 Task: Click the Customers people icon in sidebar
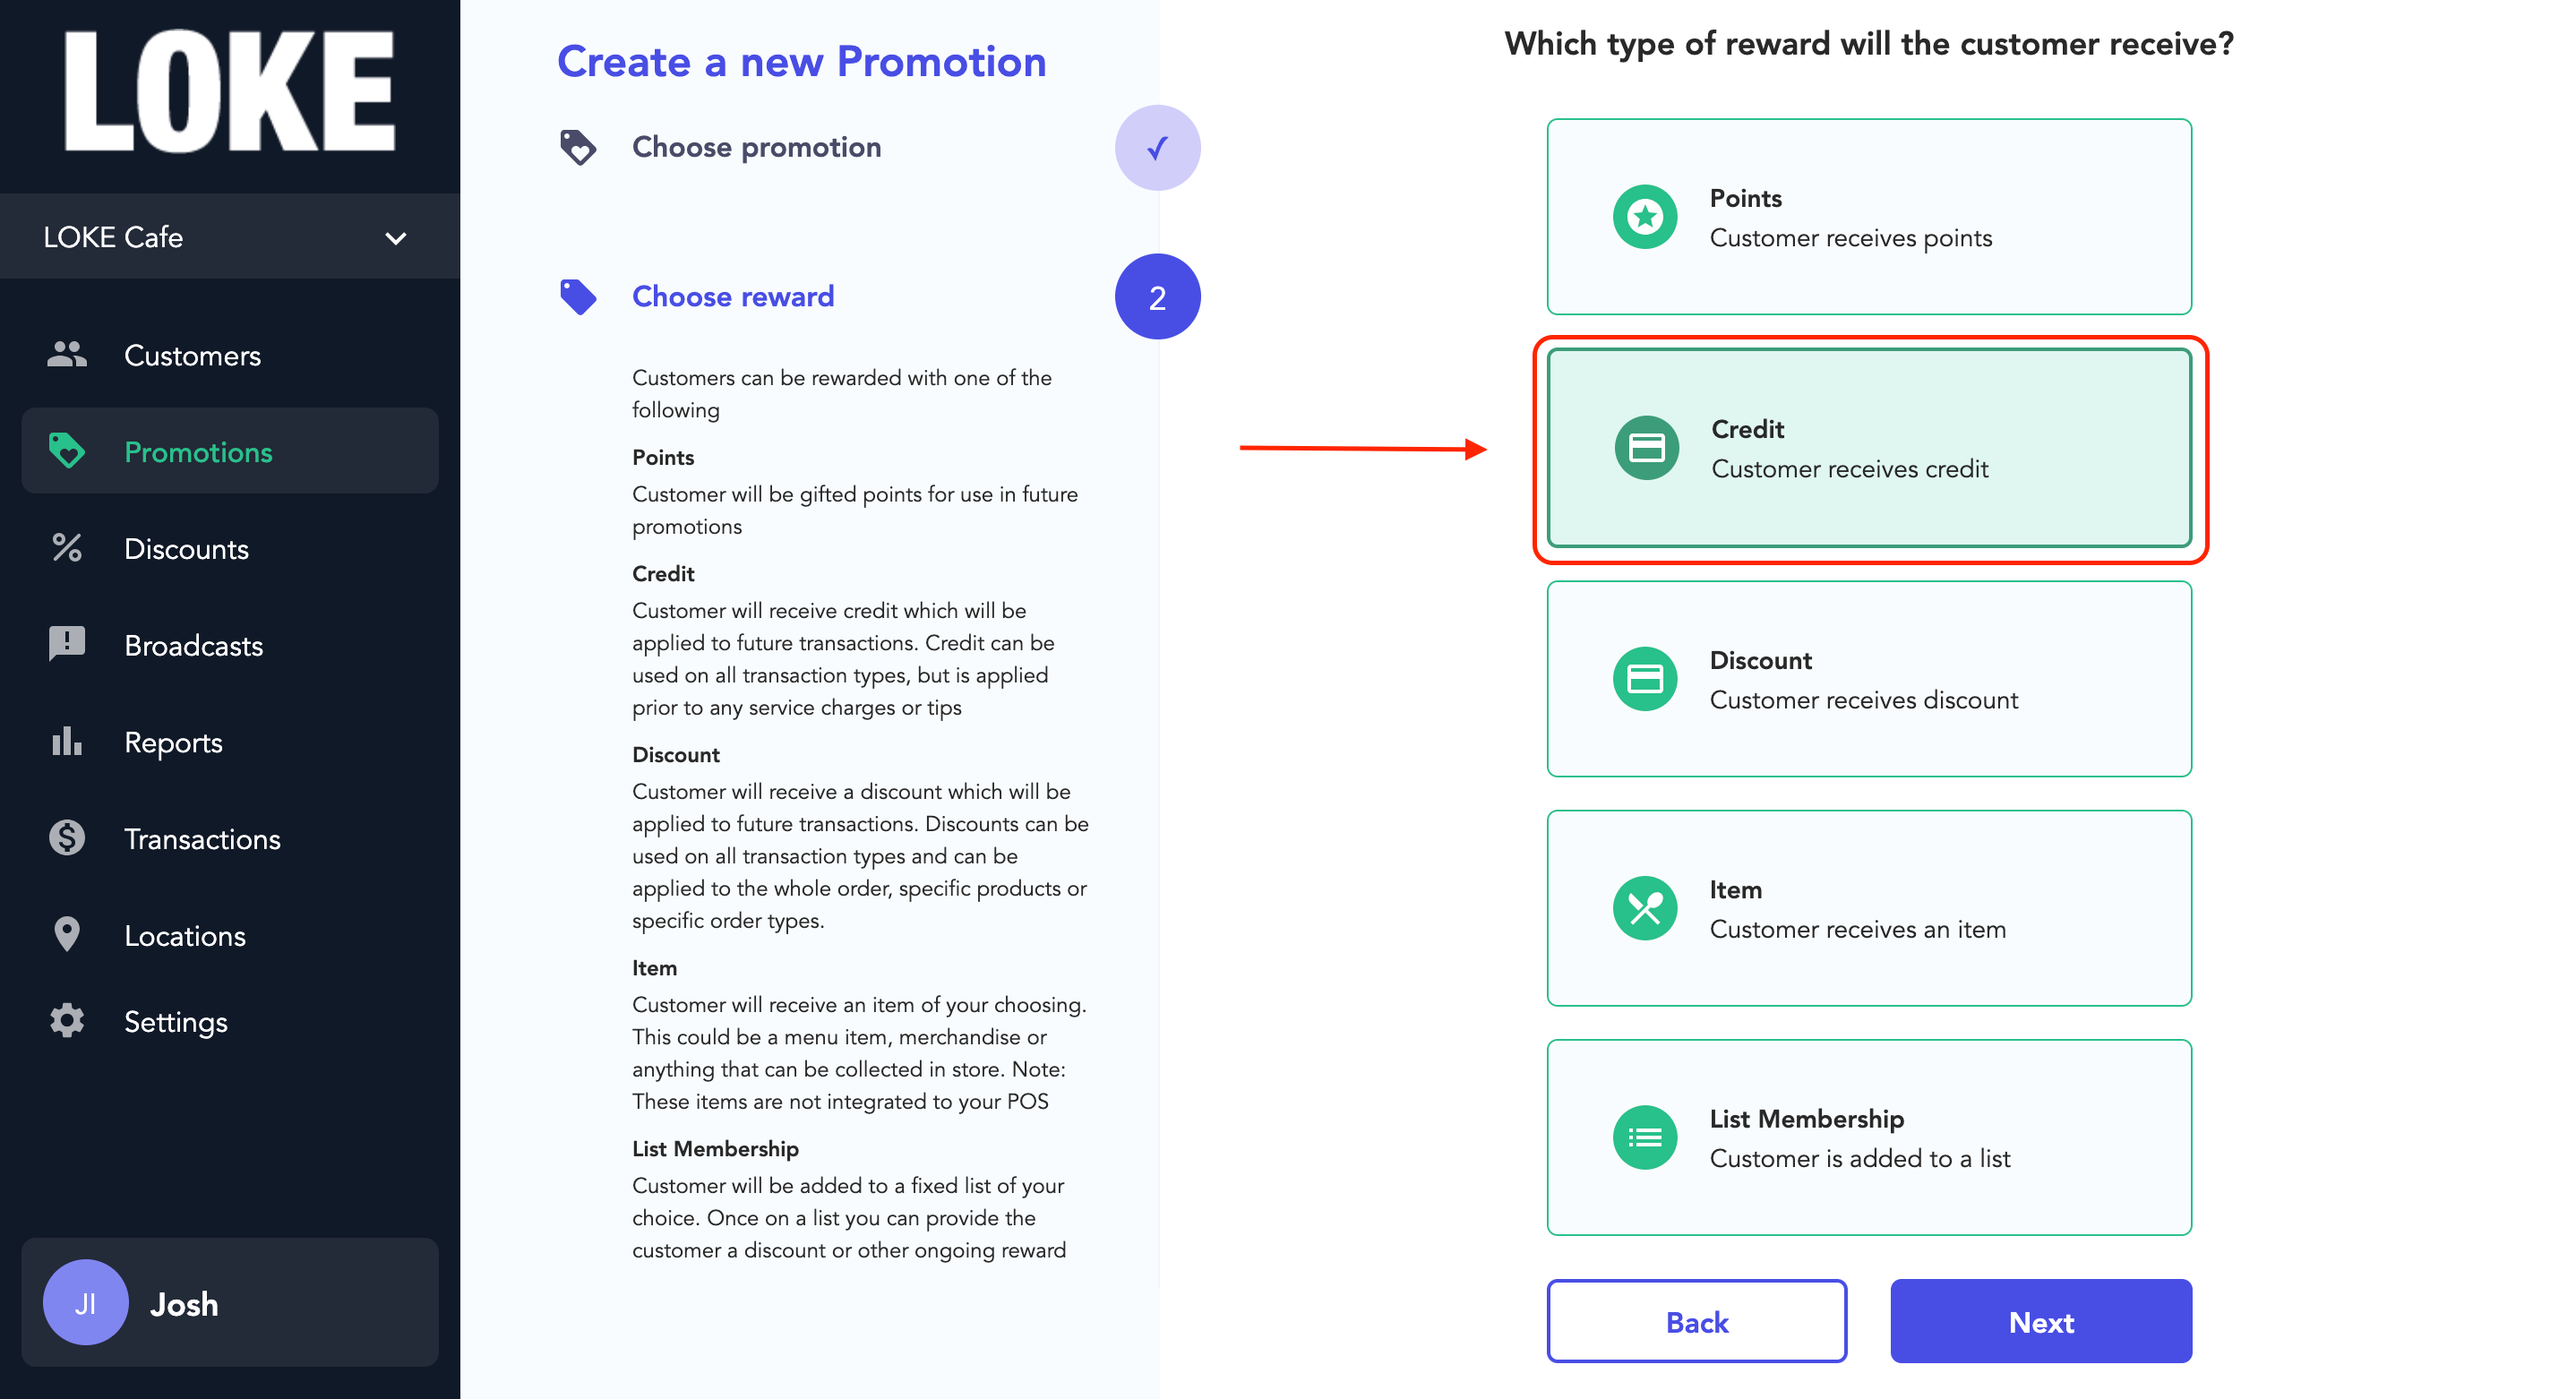67,354
